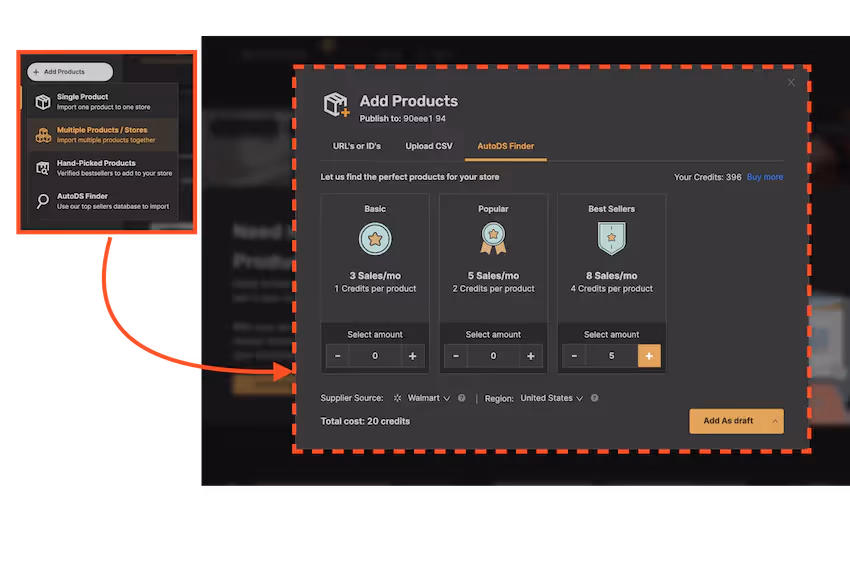850x567 pixels.
Task: Click the stacked boxes icon for Multiple Products
Action: (43, 135)
